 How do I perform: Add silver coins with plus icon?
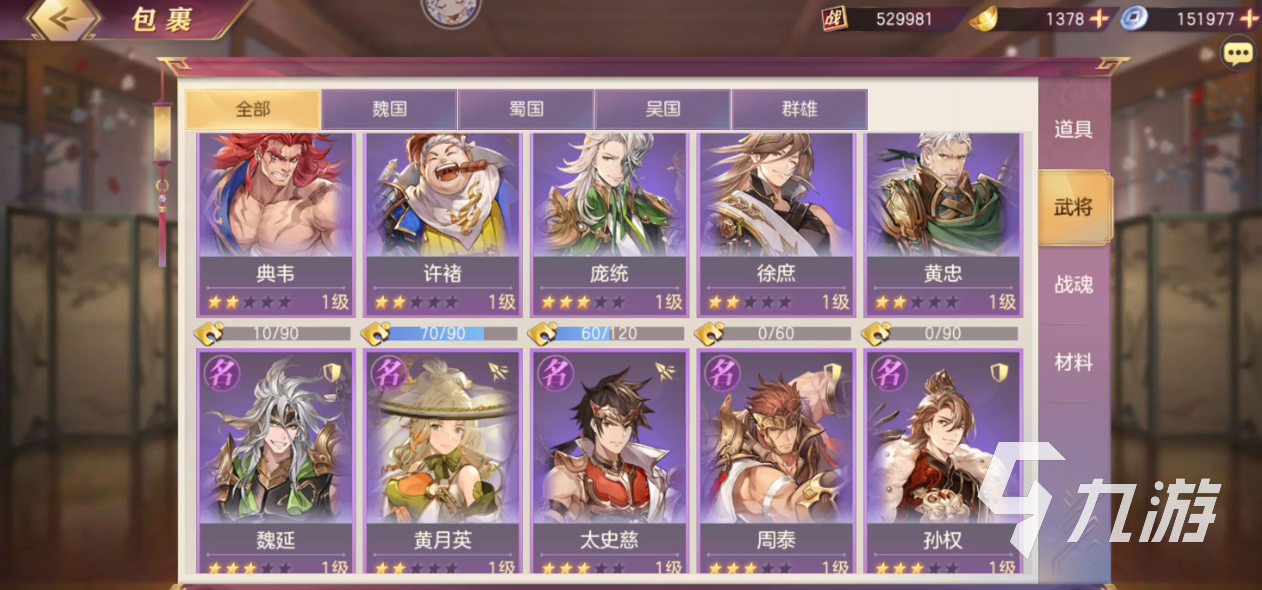click(x=1248, y=19)
